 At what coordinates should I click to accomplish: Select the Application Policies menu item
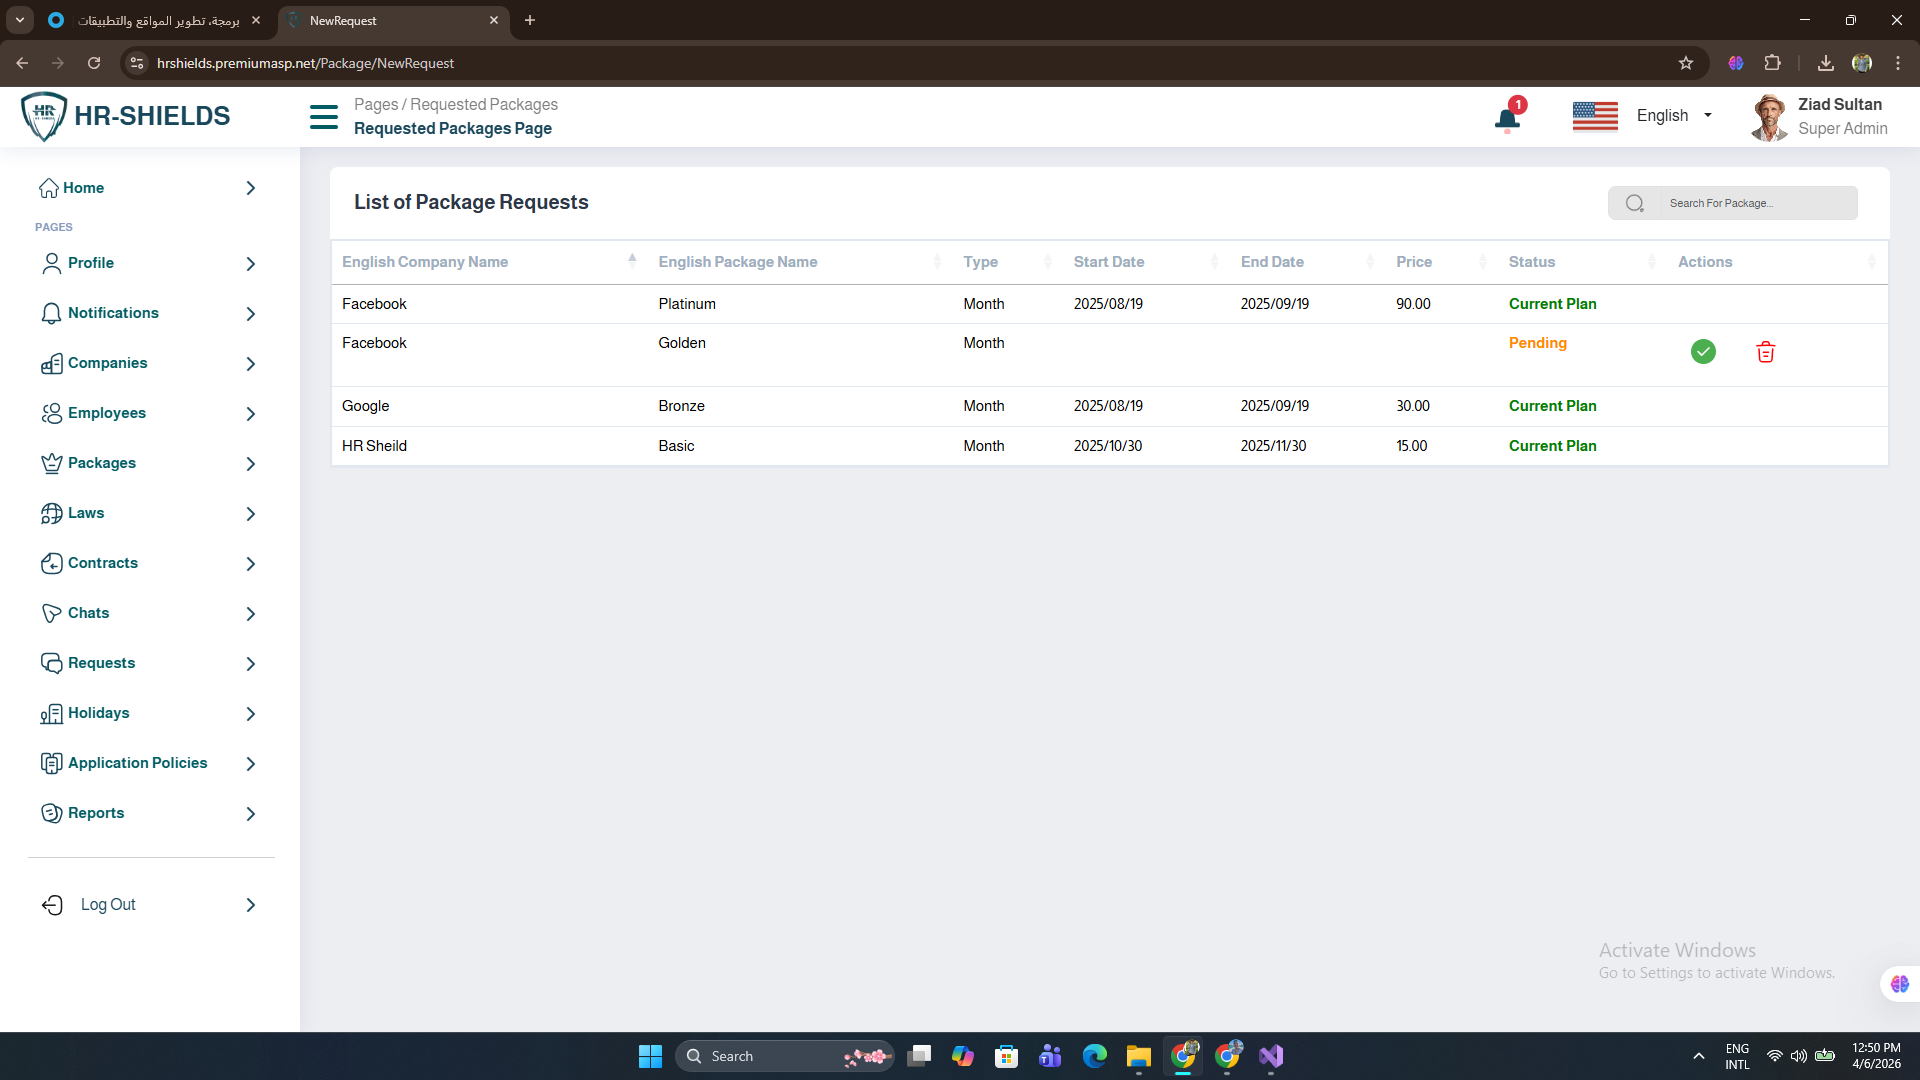[137, 763]
